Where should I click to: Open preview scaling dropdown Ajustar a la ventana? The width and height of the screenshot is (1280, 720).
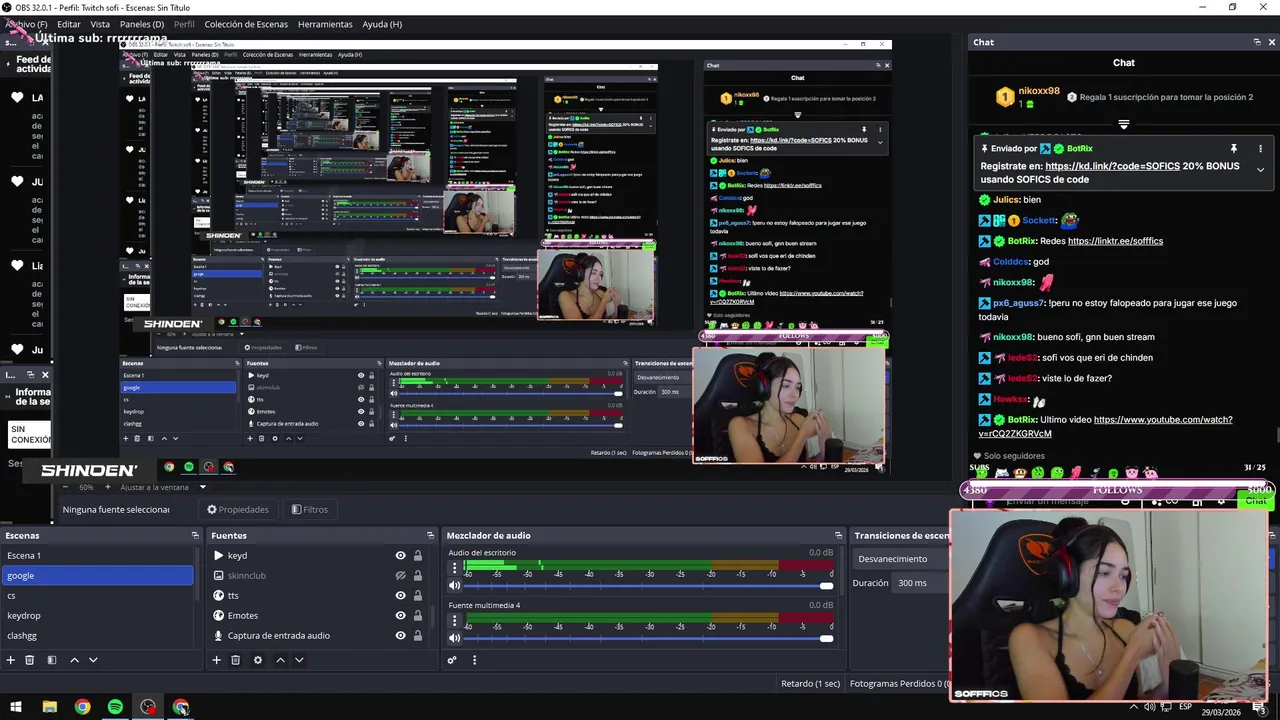(x=163, y=487)
